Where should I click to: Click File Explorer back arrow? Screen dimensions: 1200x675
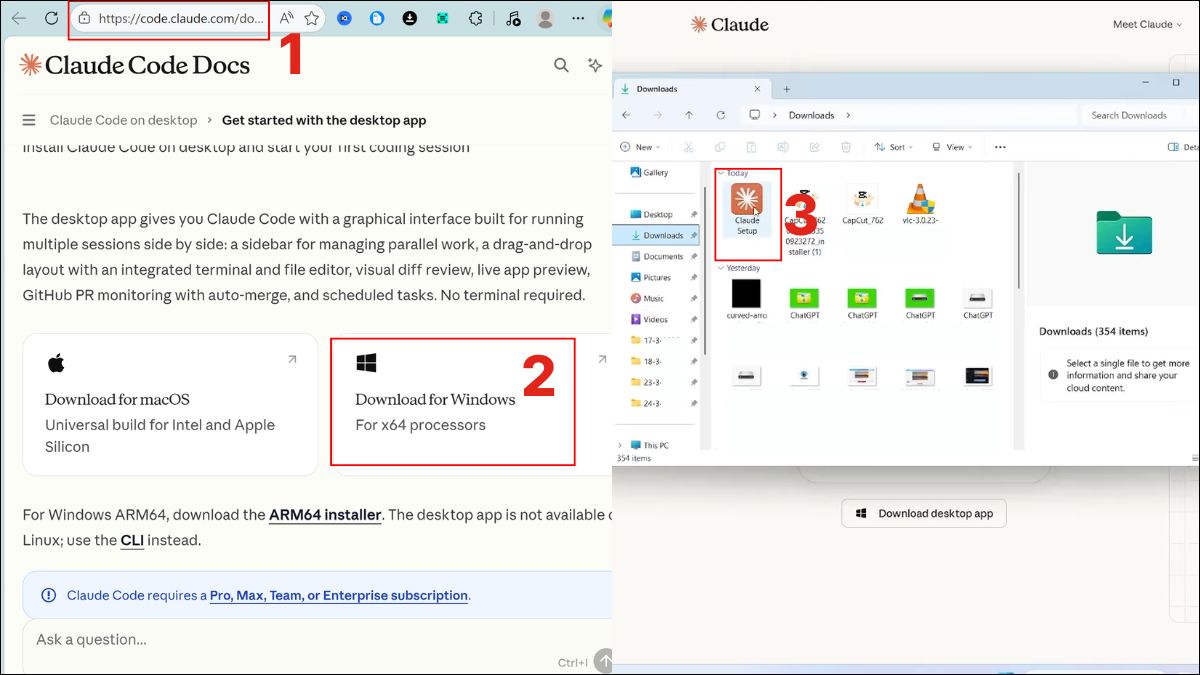click(x=626, y=115)
